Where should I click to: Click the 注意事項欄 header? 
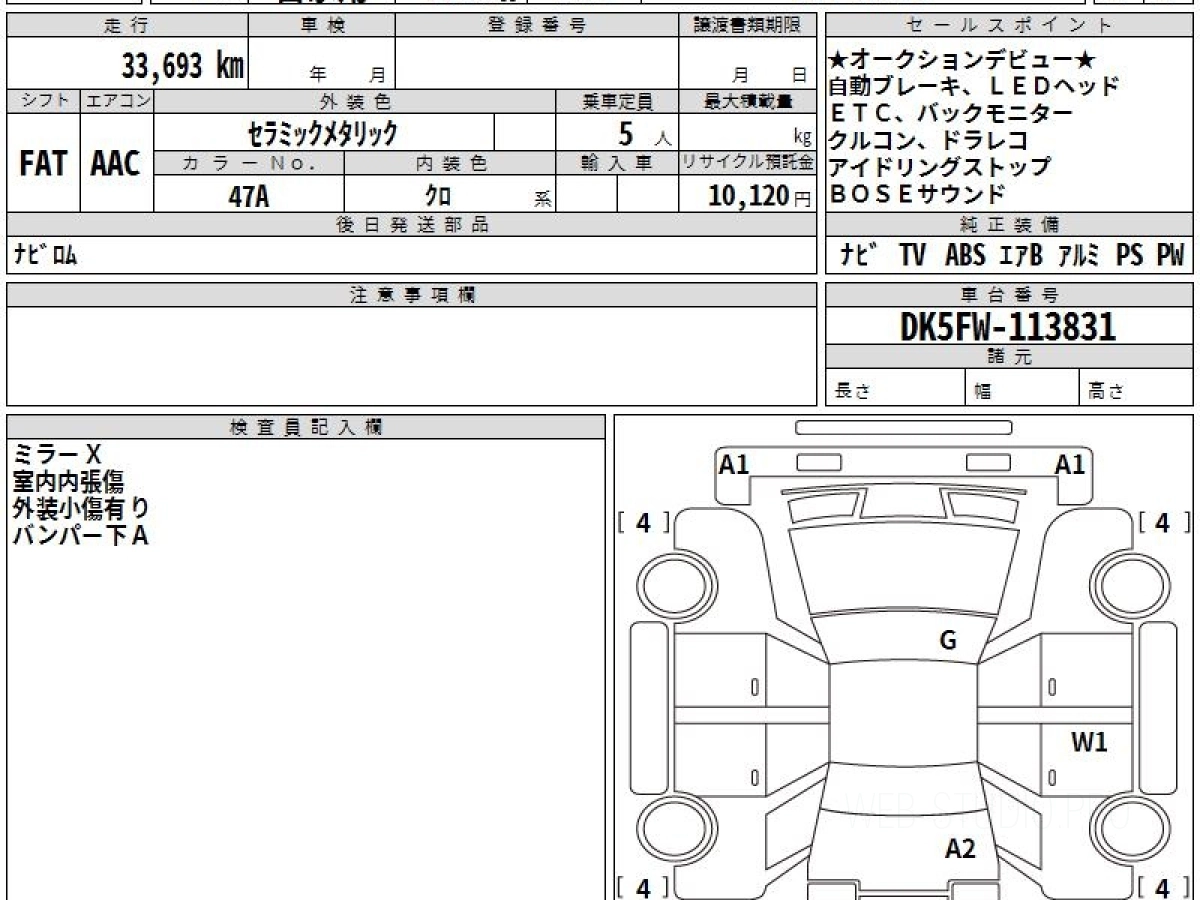coord(412,295)
